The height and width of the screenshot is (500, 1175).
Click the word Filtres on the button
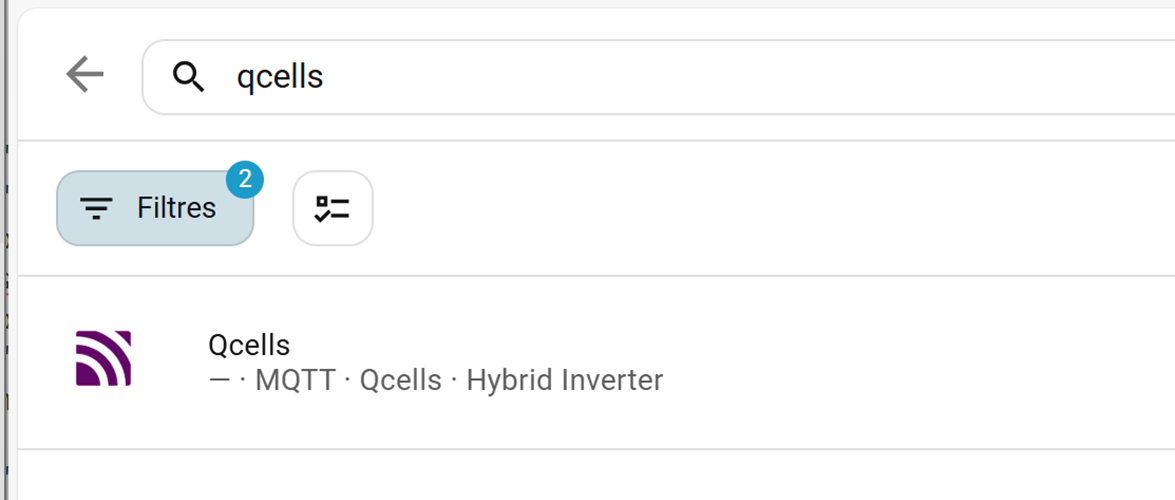coord(176,208)
